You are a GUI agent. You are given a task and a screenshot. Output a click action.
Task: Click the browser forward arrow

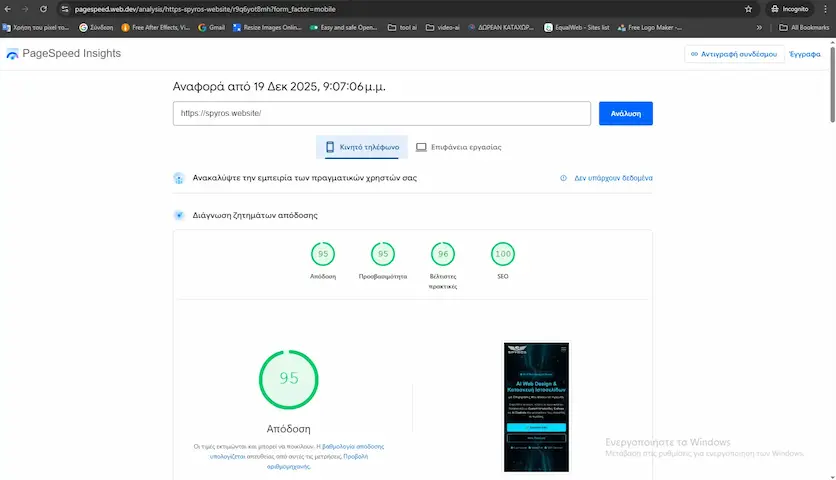pyautogui.click(x=25, y=9)
